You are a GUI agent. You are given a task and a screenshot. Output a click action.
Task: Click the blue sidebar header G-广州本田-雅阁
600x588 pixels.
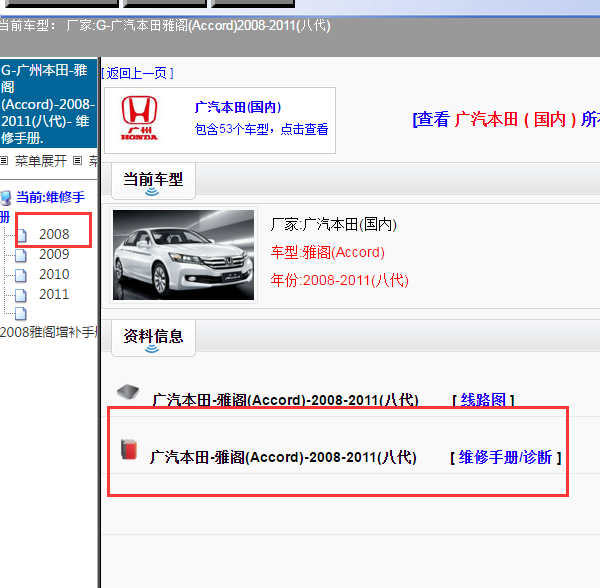click(48, 103)
